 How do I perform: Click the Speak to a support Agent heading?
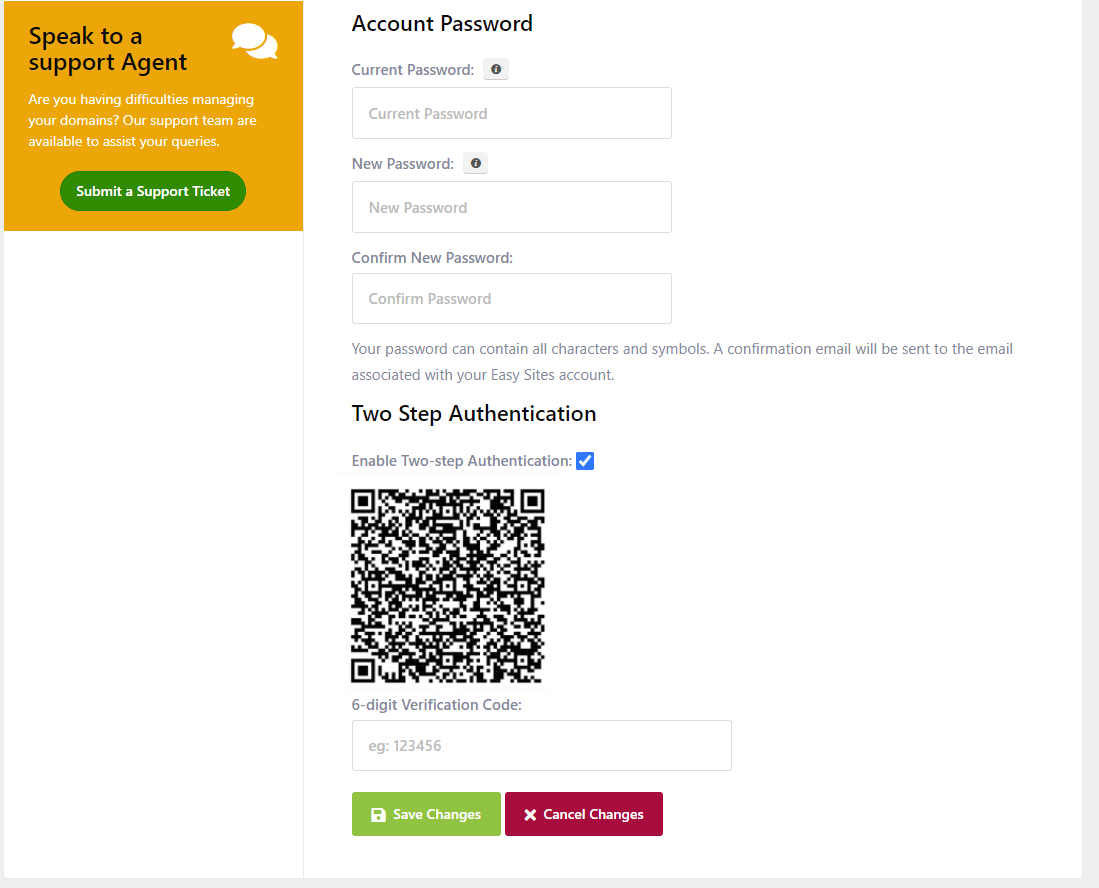pyautogui.click(x=108, y=48)
